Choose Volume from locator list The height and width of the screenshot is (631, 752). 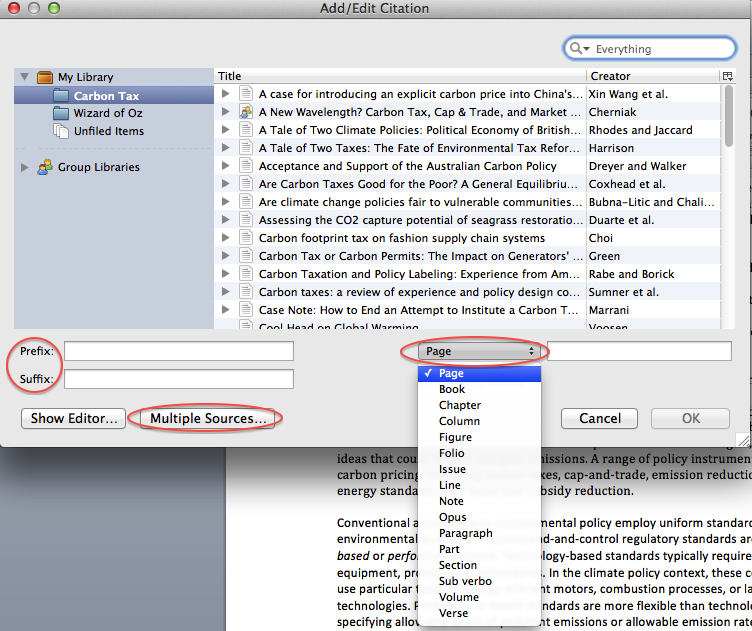[479, 597]
